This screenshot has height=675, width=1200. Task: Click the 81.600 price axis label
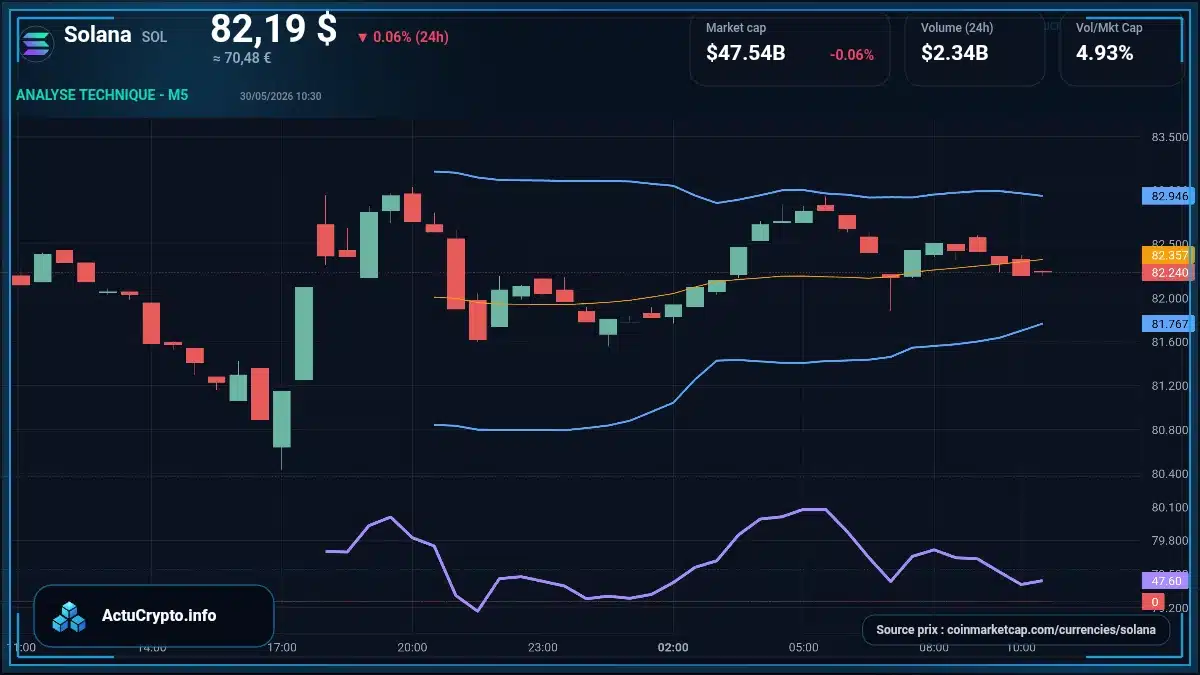pos(1169,342)
